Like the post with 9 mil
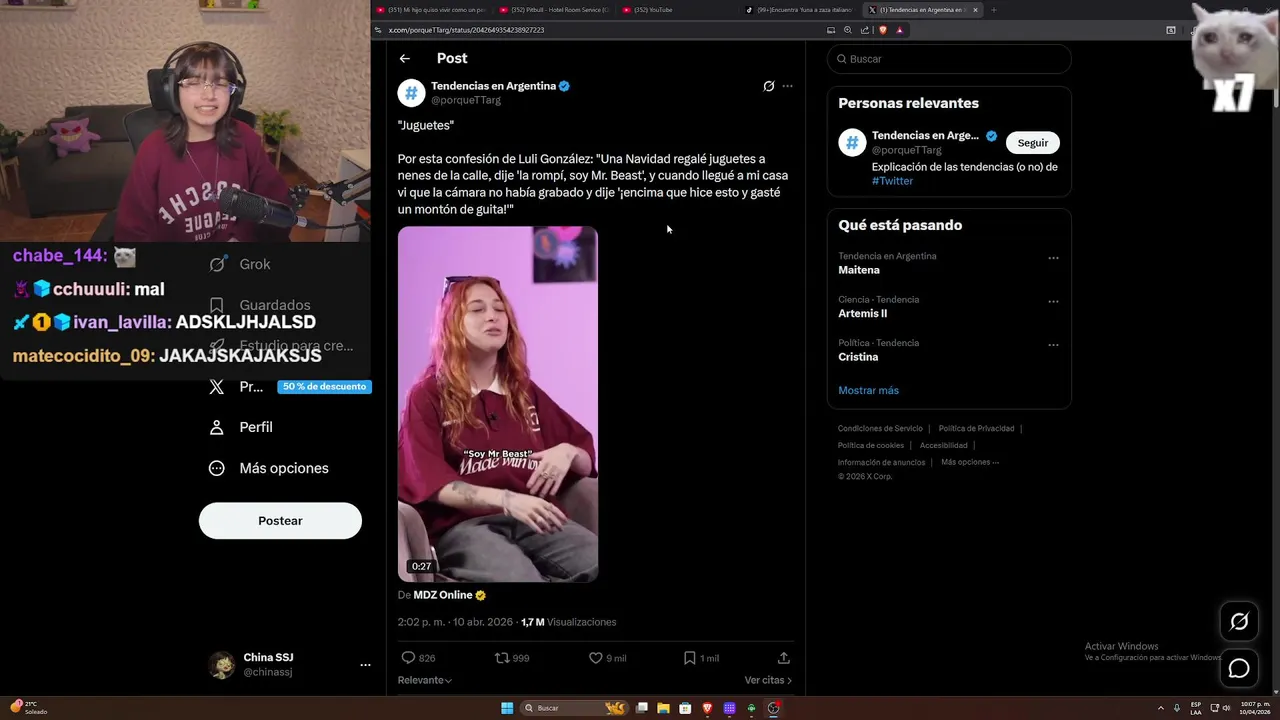The height and width of the screenshot is (720, 1280). [595, 658]
